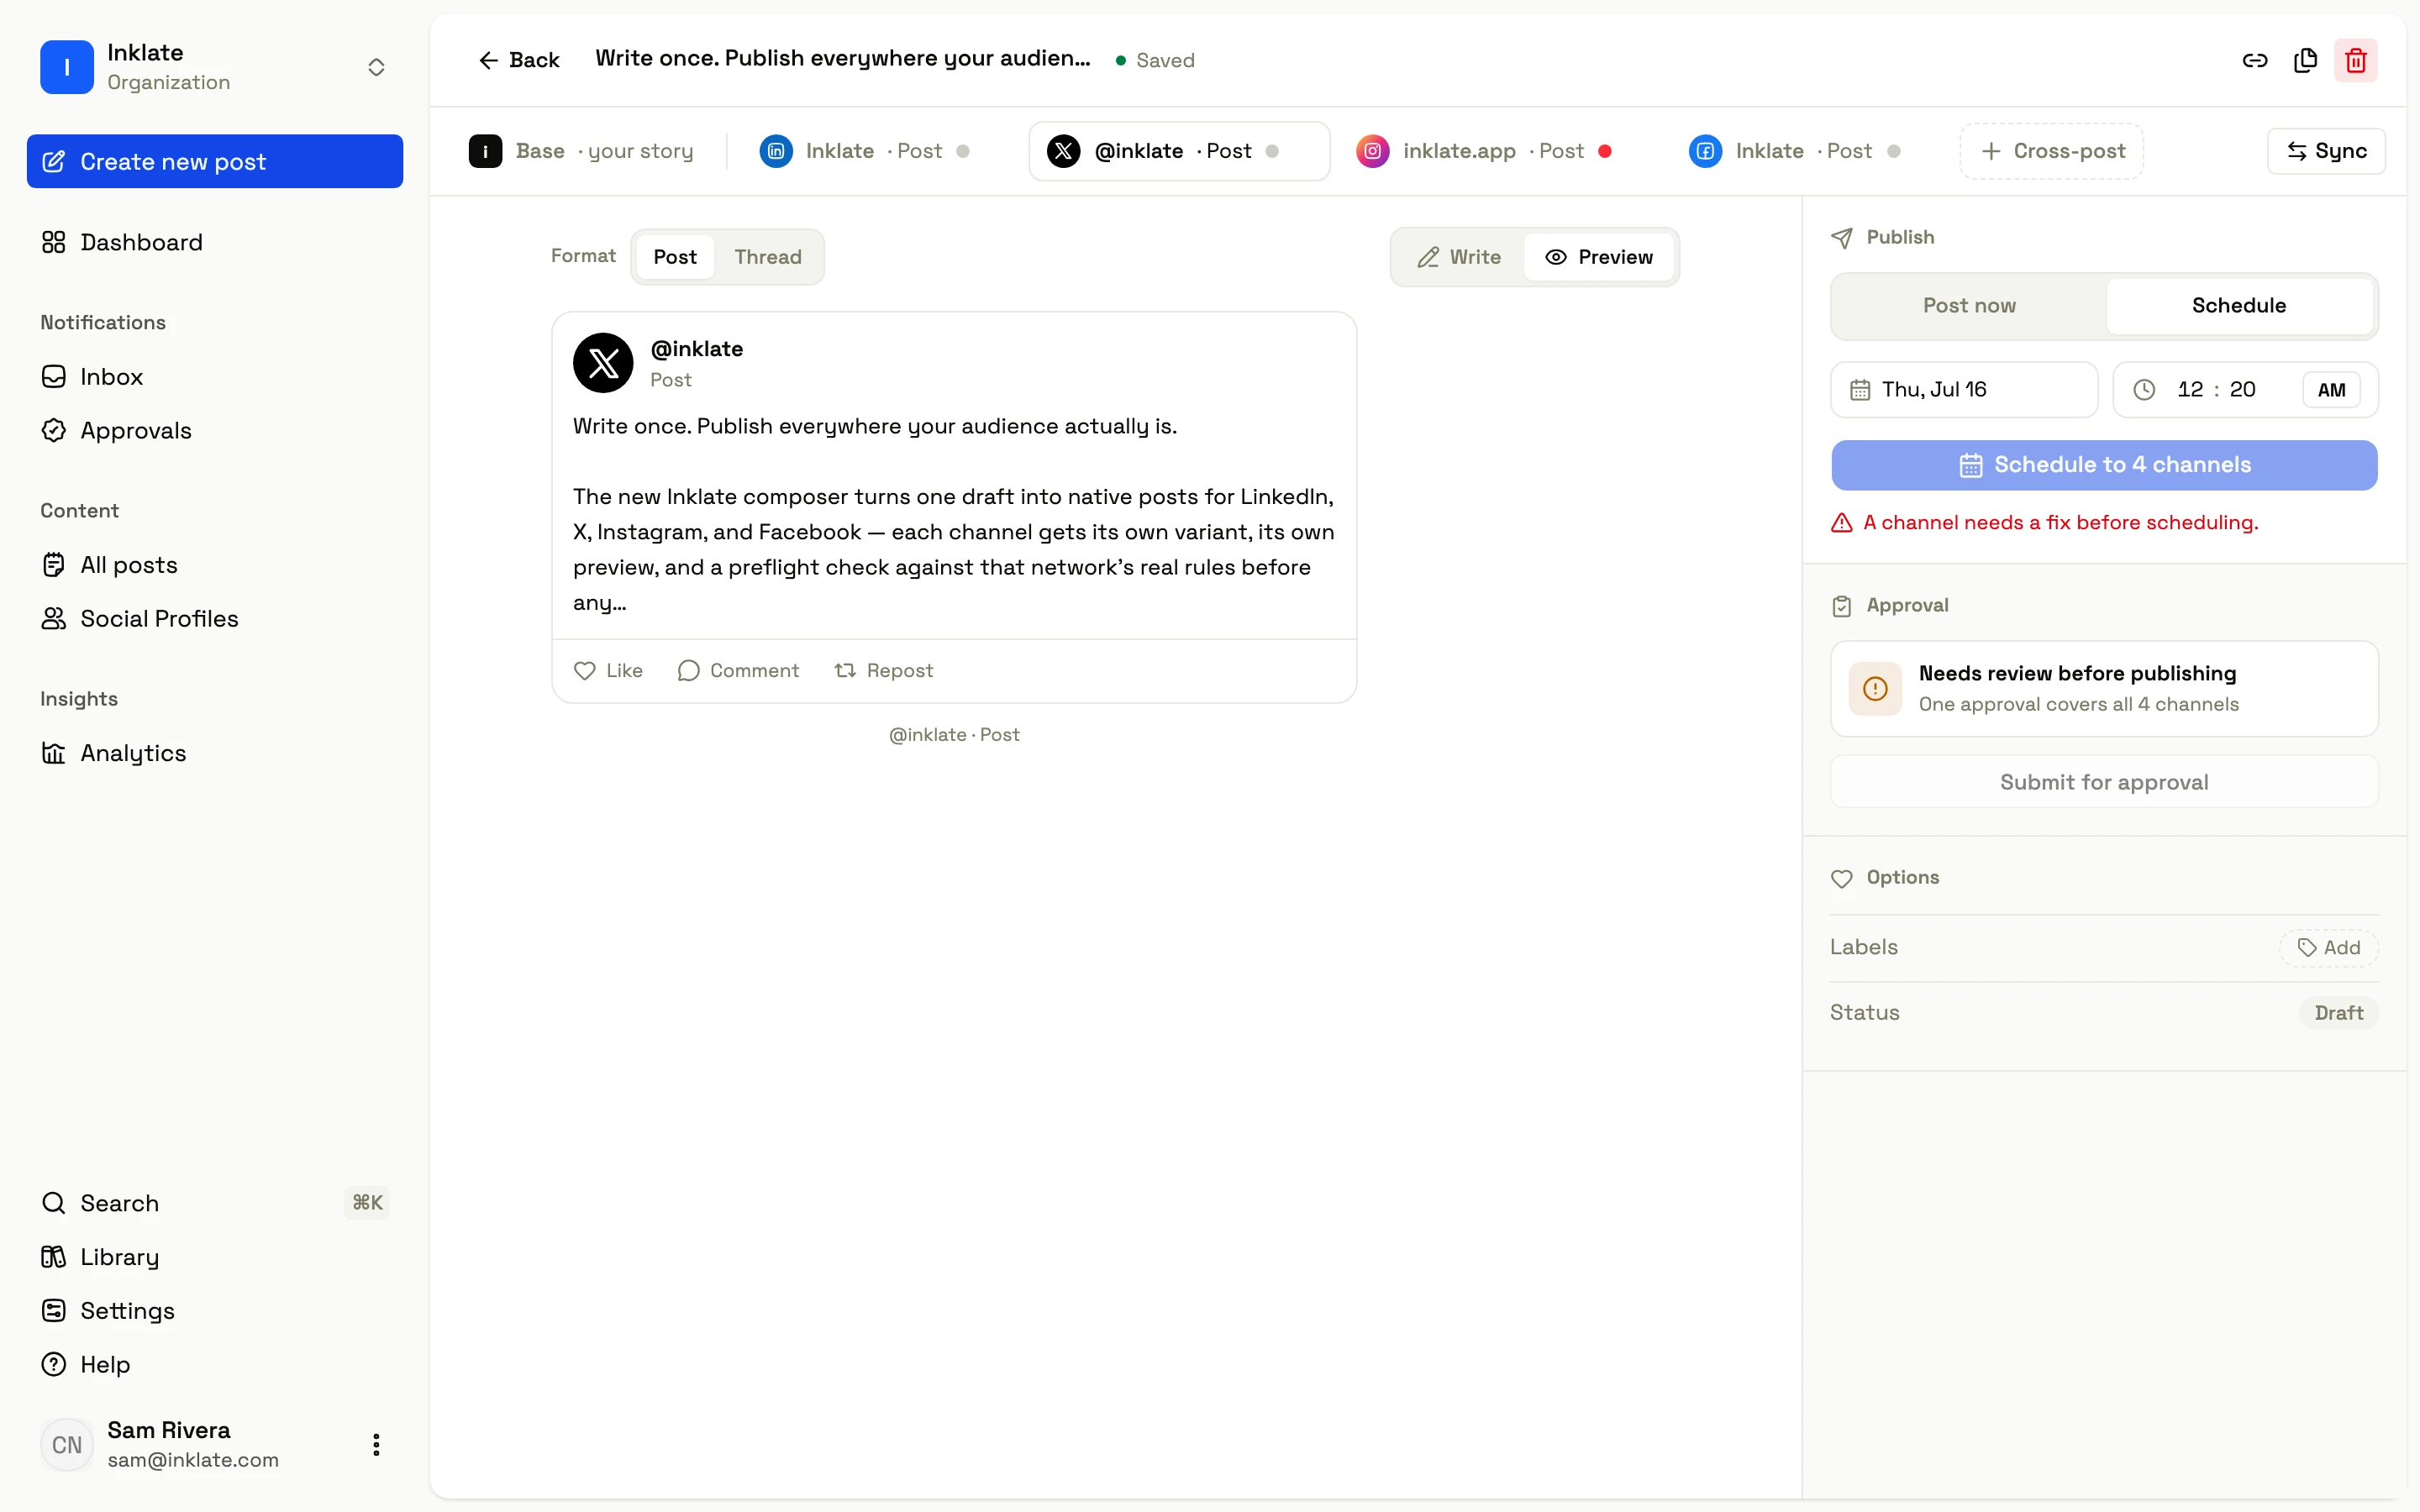The width and height of the screenshot is (2420, 1512).
Task: Open the Draft status selector
Action: coord(2339,1013)
